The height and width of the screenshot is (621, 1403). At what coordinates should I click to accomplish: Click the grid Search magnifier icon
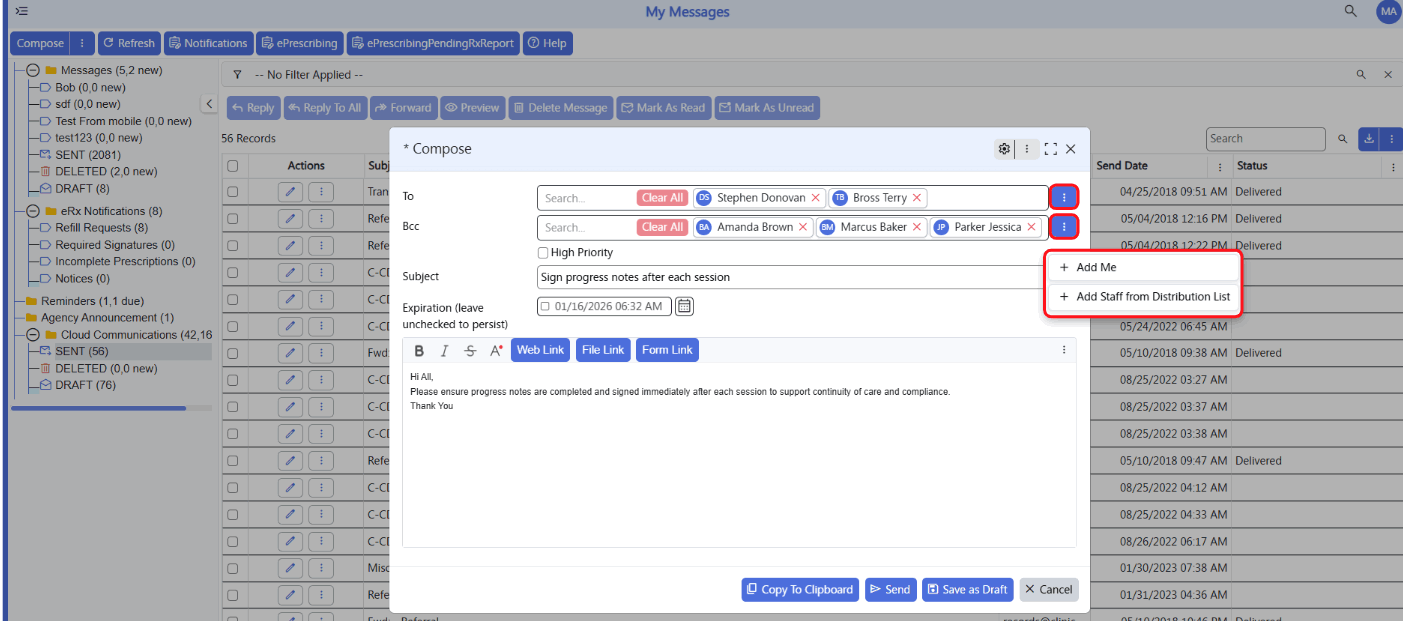(1343, 139)
